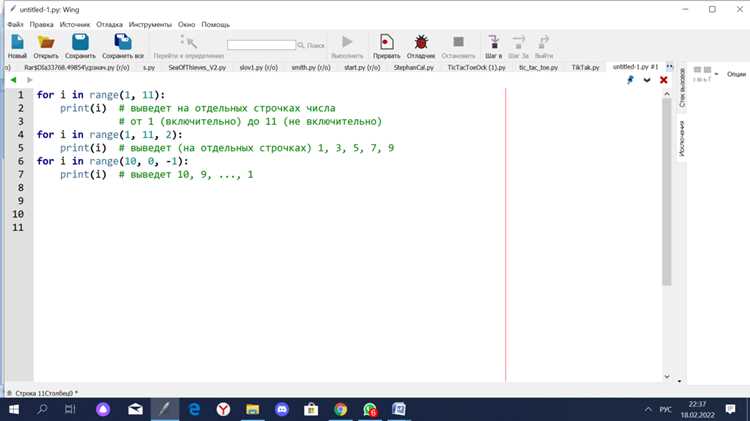The height and width of the screenshot is (421, 750).
Task: Open the Правка menu
Action: point(41,24)
